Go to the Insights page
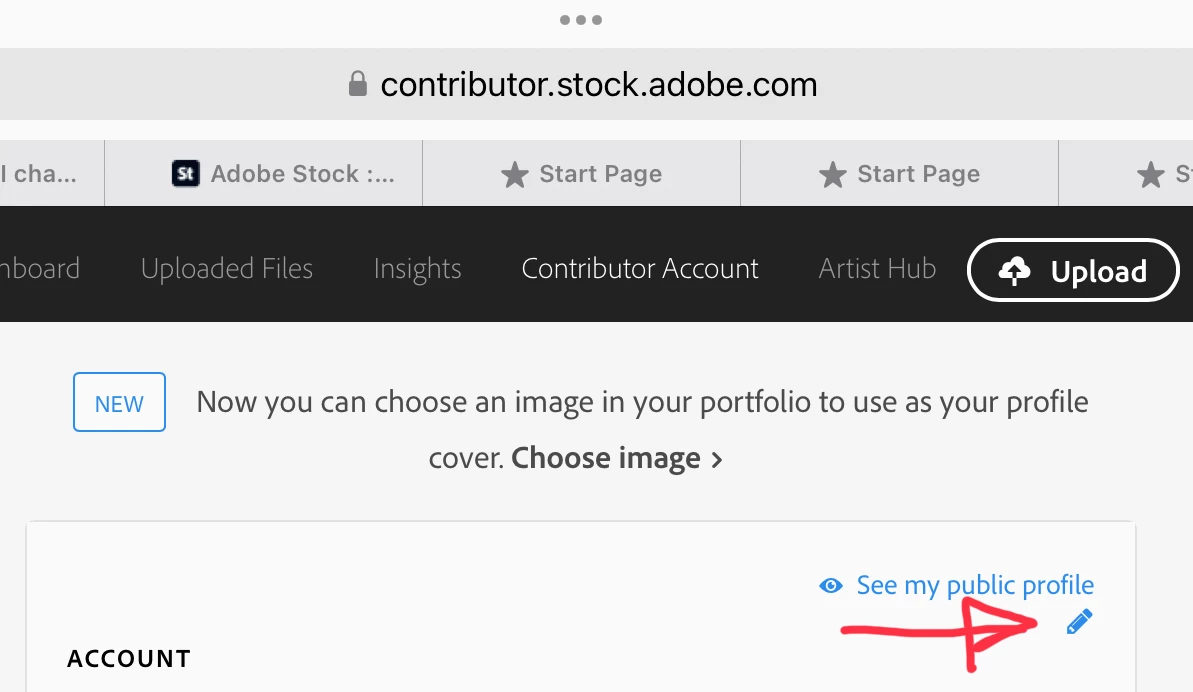The height and width of the screenshot is (692, 1193). coord(417,269)
